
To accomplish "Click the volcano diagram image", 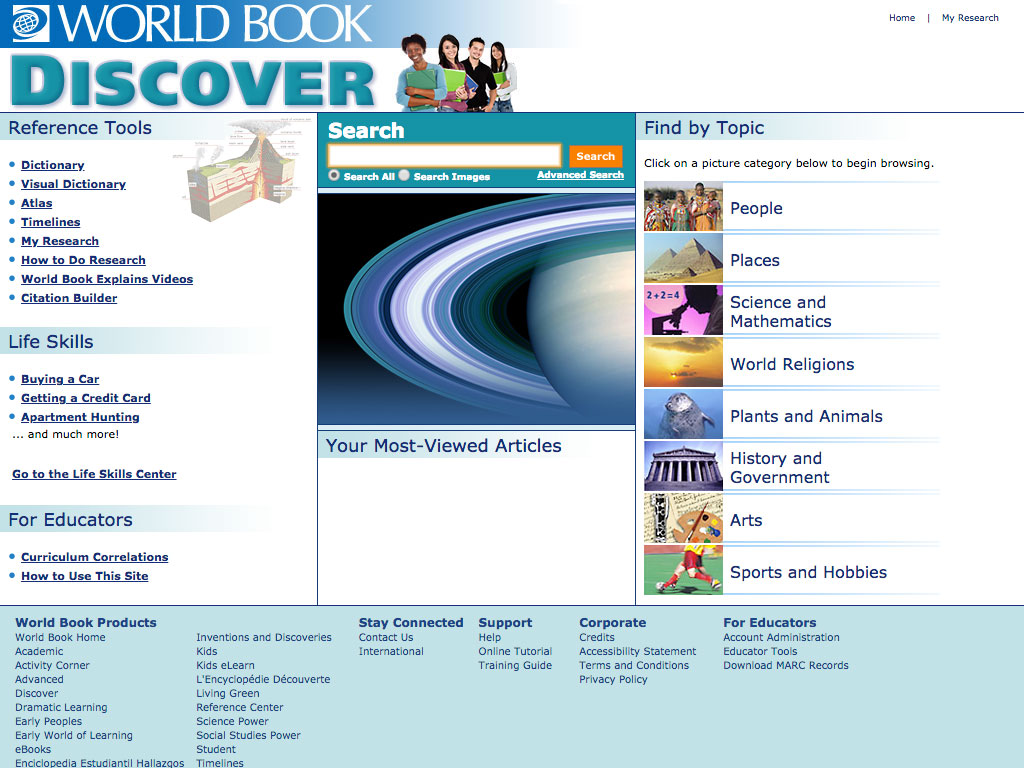I will click(243, 170).
